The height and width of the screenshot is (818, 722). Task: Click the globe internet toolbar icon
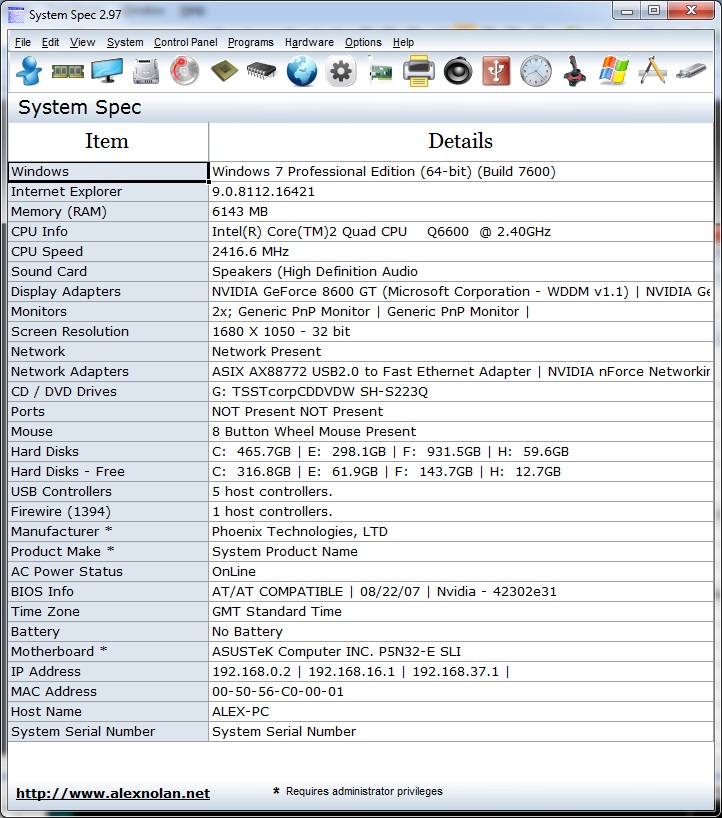[301, 71]
